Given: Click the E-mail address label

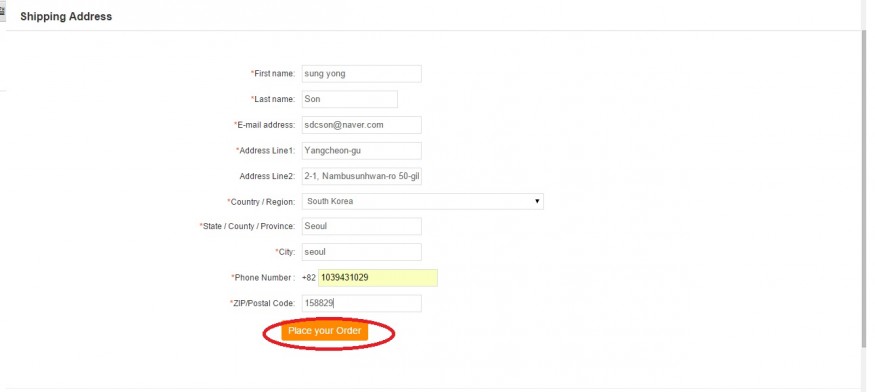Looking at the screenshot, I should coord(265,125).
